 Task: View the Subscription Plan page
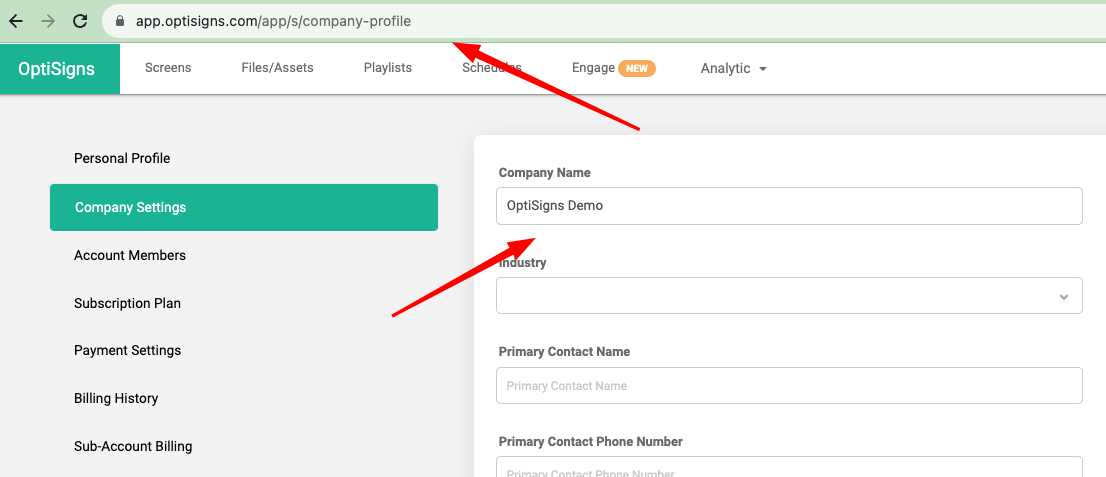(x=127, y=303)
